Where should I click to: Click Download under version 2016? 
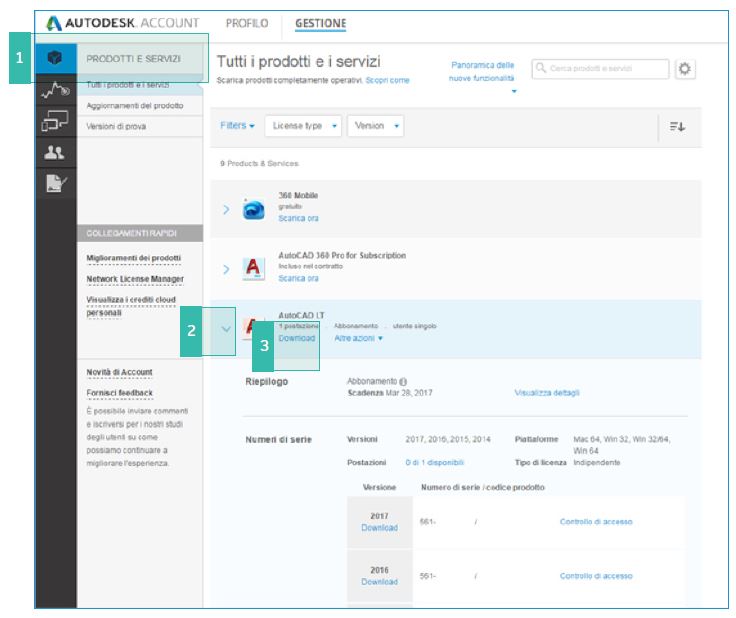pyautogui.click(x=379, y=581)
